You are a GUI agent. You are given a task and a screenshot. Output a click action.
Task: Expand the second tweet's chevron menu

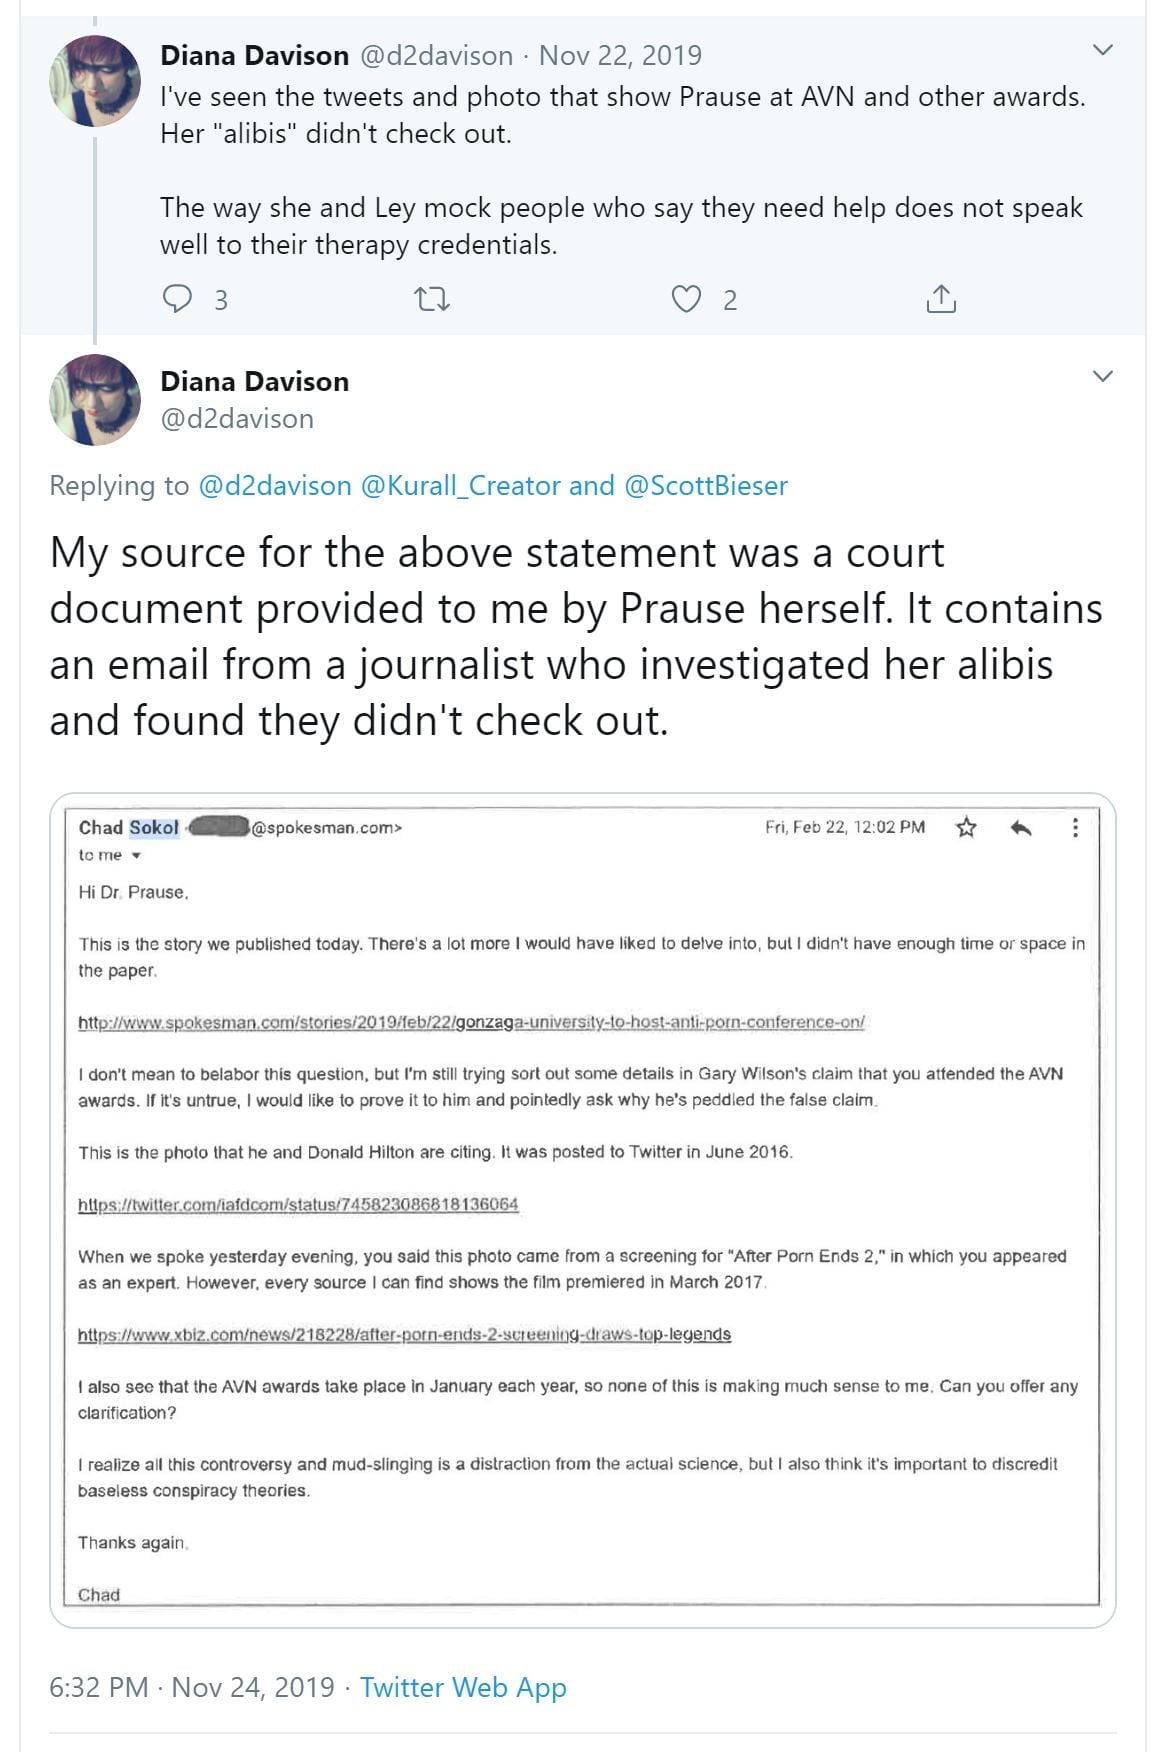pos(1103,376)
